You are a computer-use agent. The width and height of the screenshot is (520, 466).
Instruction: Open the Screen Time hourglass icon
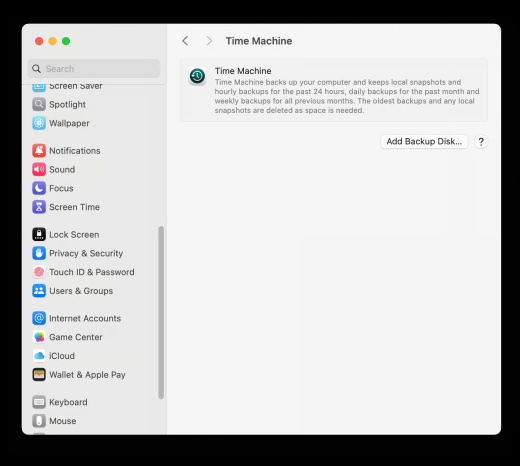39,207
